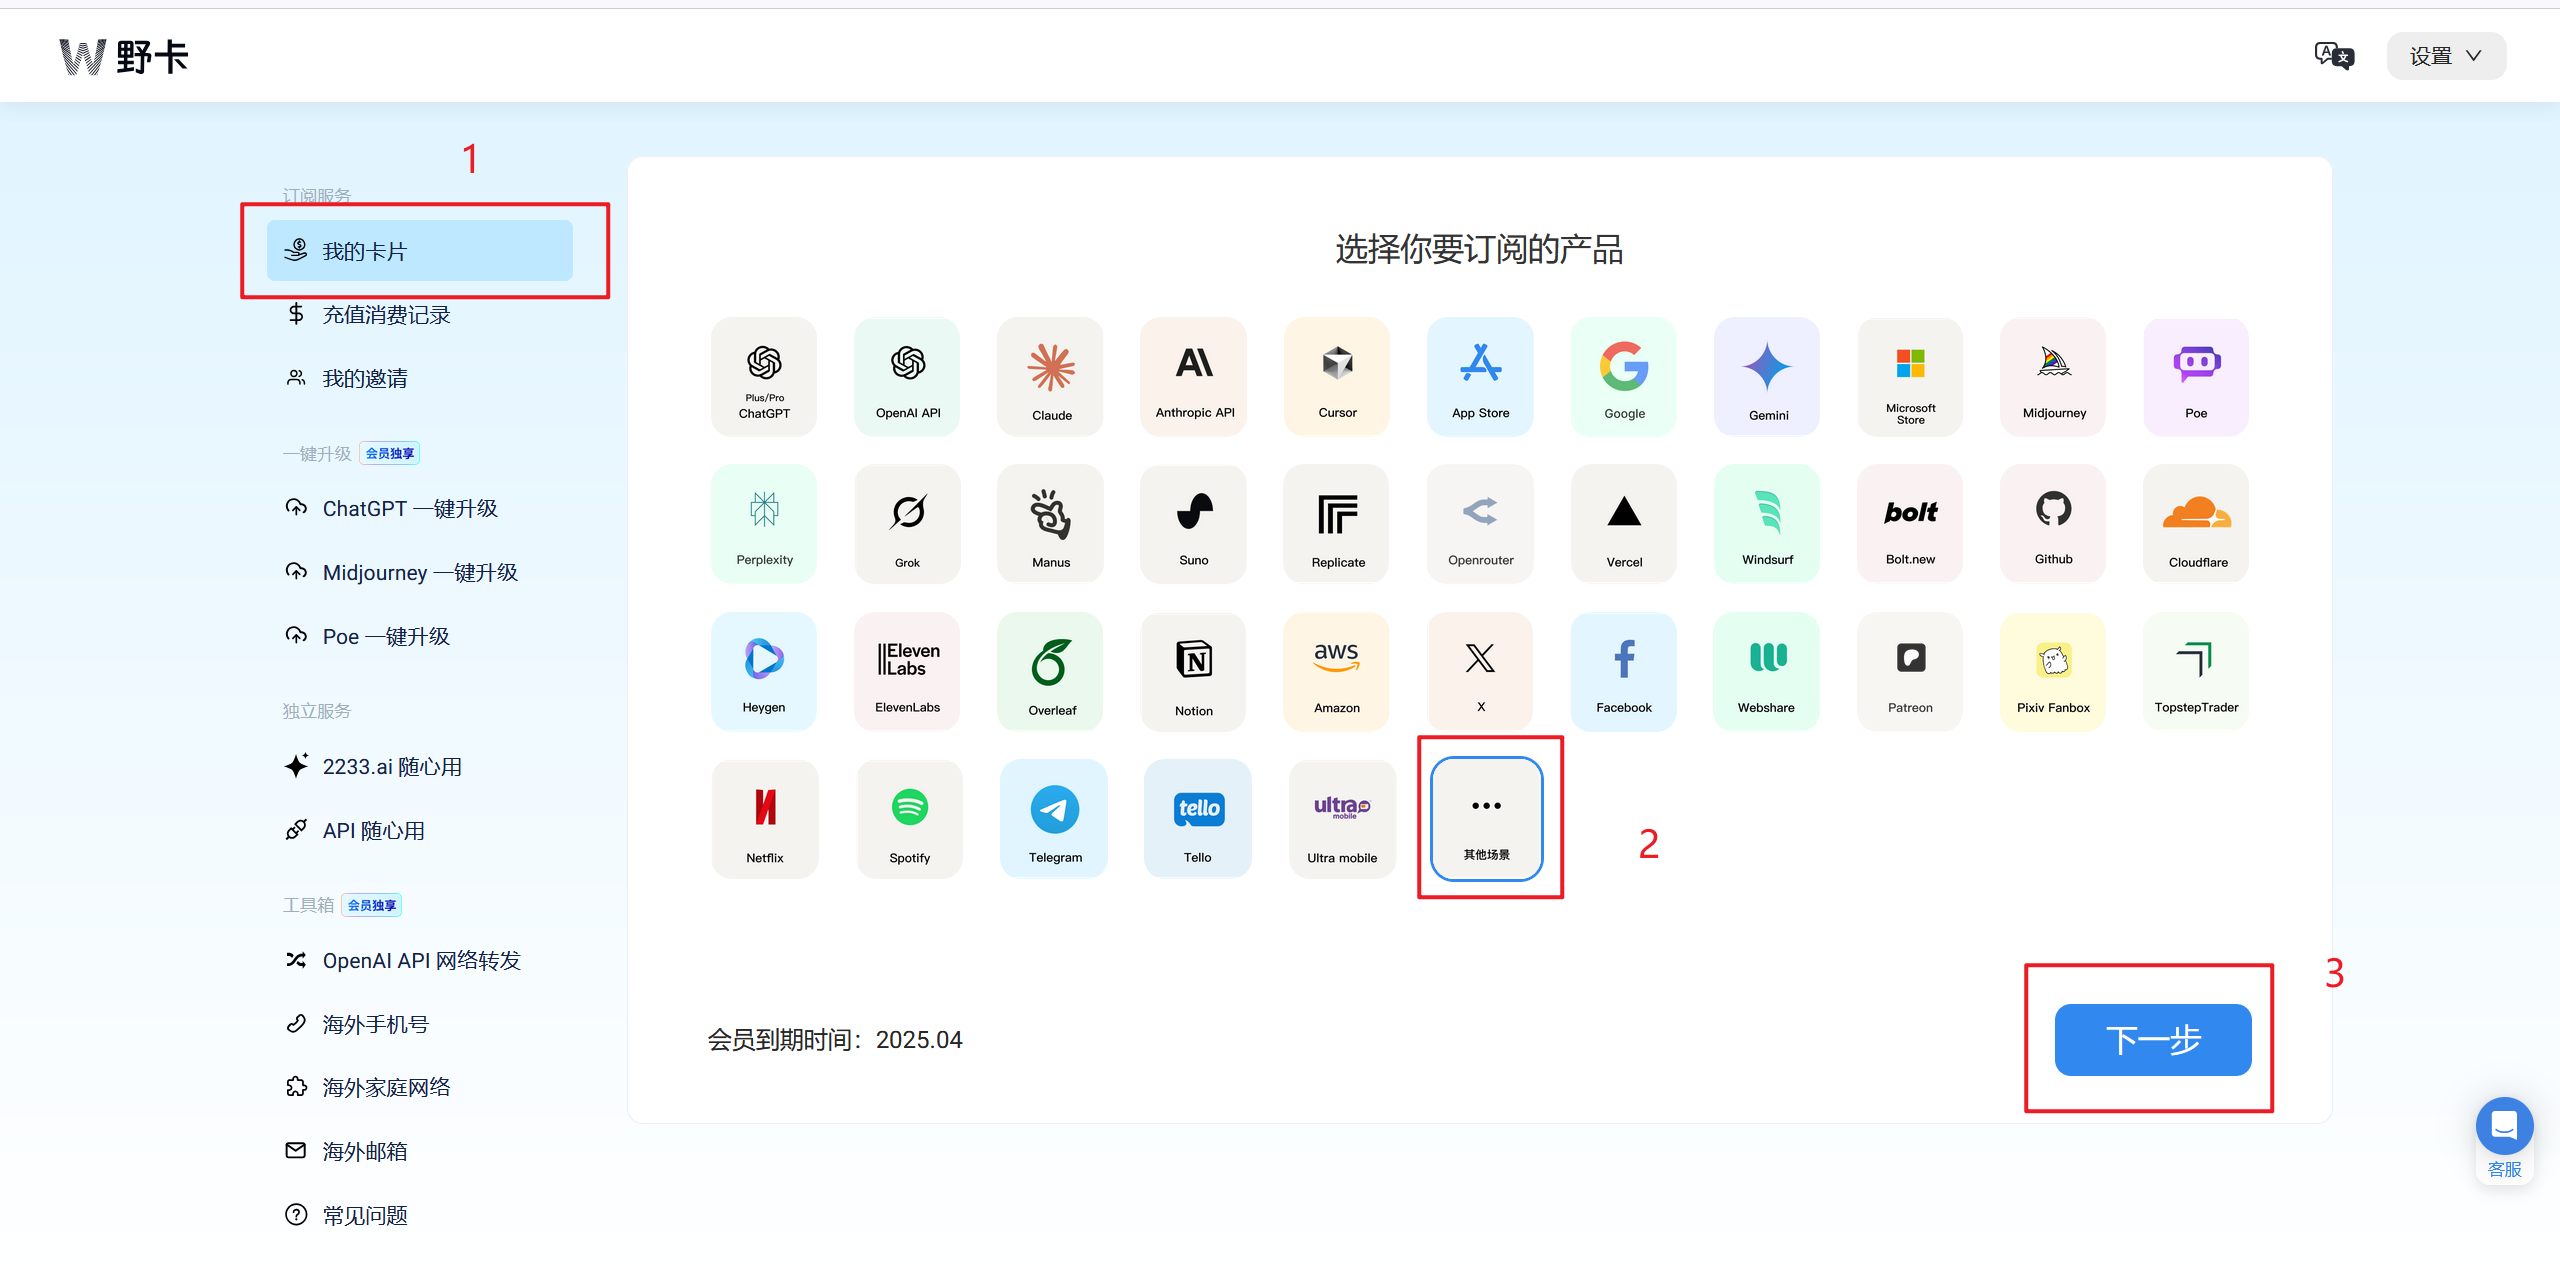Click the language translation icon

point(2334,56)
